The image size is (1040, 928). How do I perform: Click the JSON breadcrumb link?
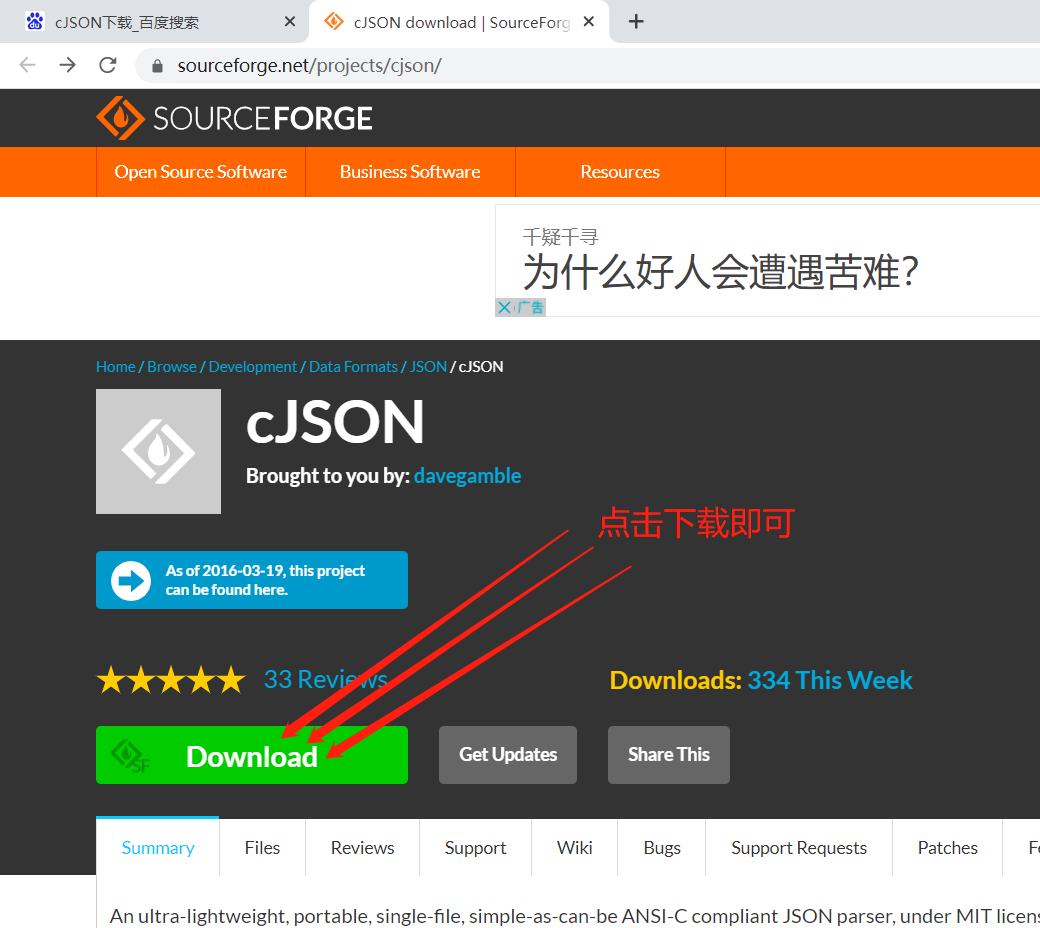click(x=428, y=367)
